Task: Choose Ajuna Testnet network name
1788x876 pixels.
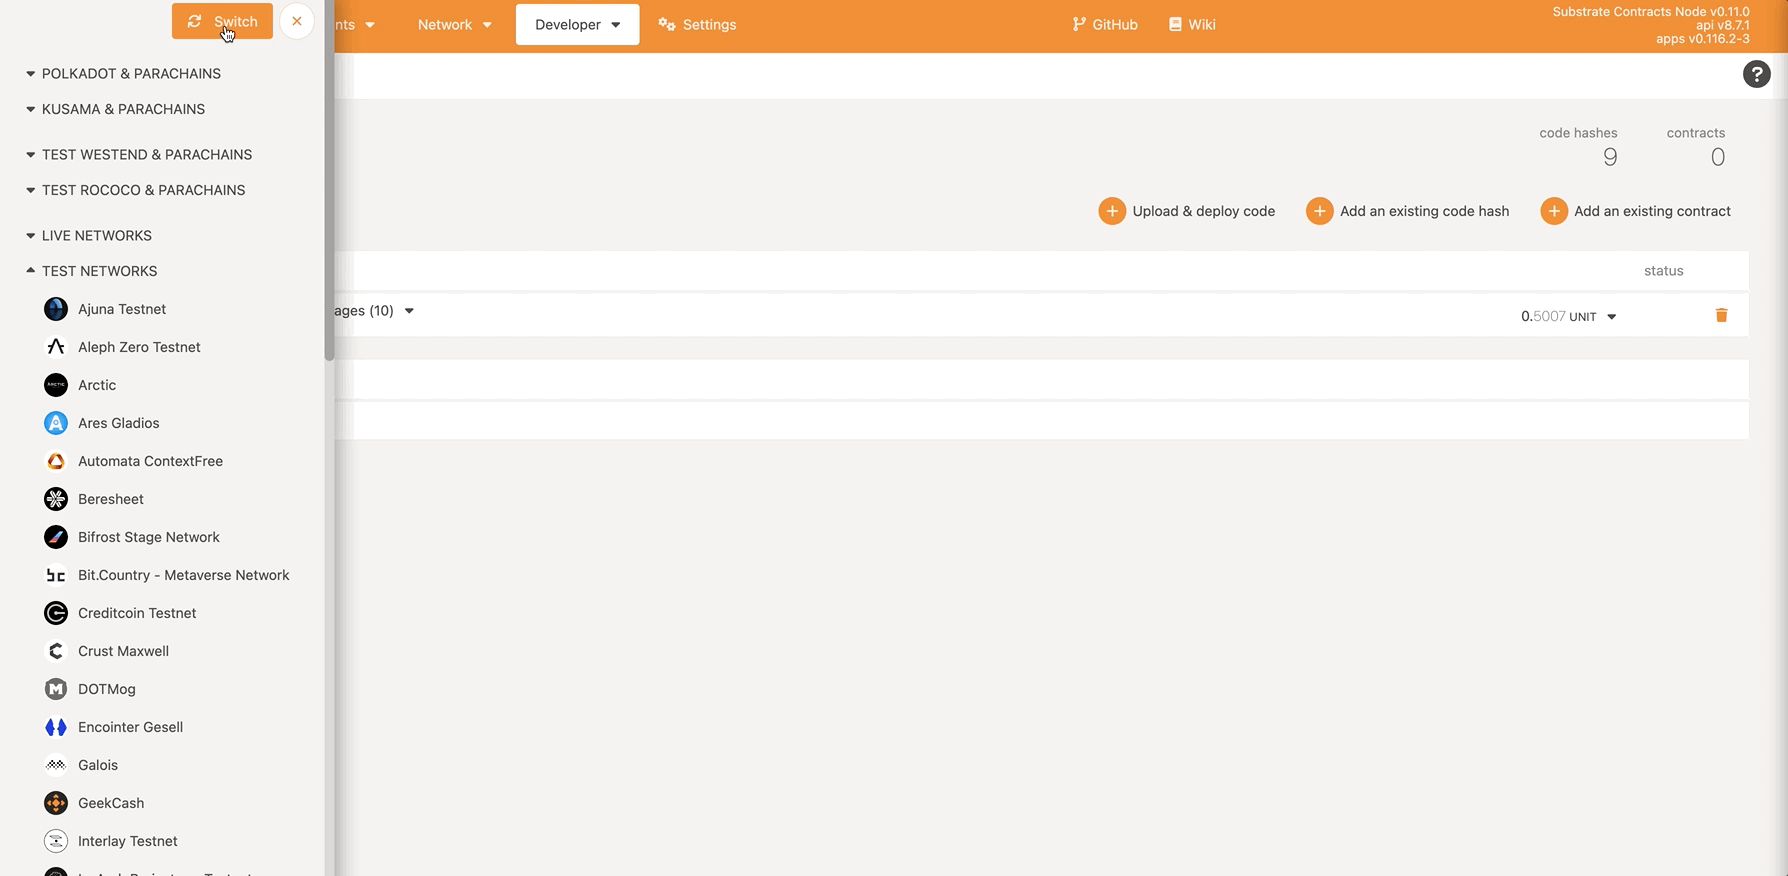Action: coord(122,309)
